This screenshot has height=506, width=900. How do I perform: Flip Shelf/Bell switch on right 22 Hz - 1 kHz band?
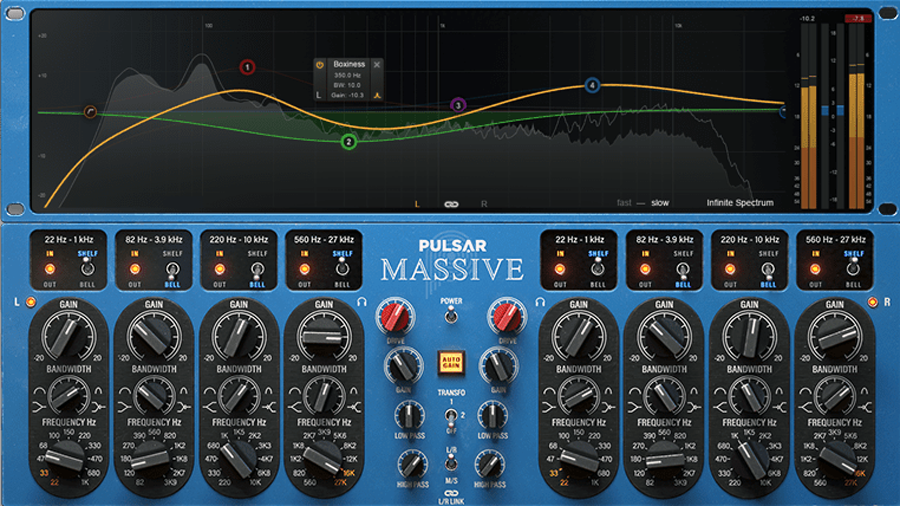pyautogui.click(x=598, y=267)
